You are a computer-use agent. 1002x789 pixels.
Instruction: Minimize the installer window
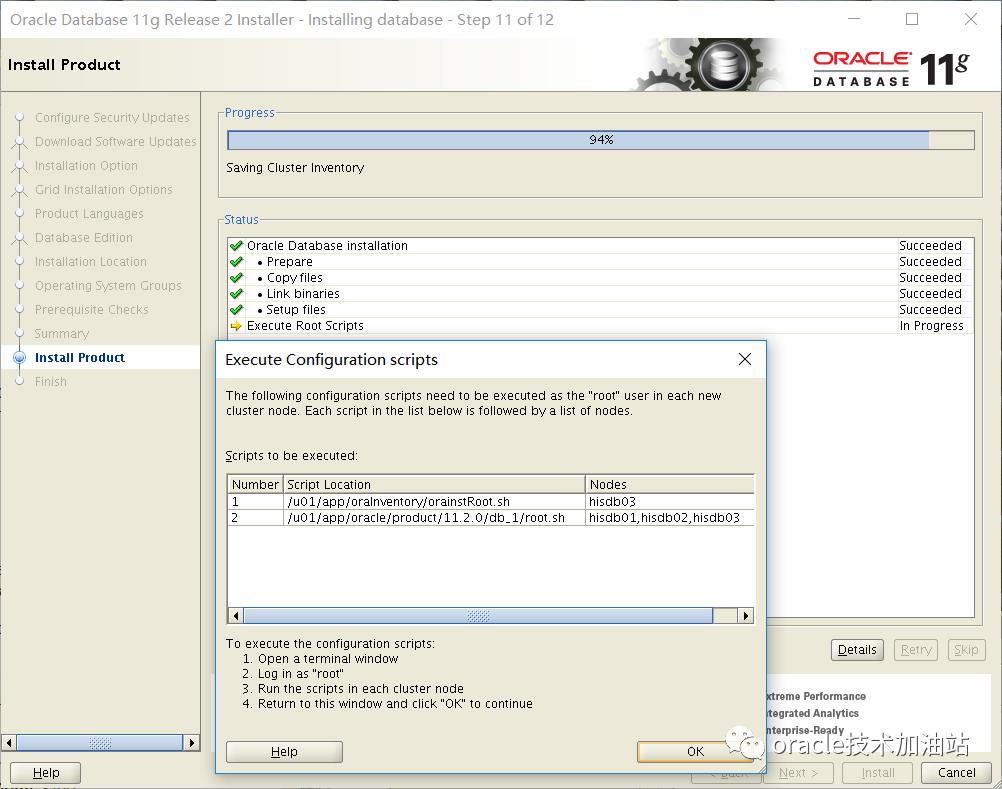click(854, 19)
